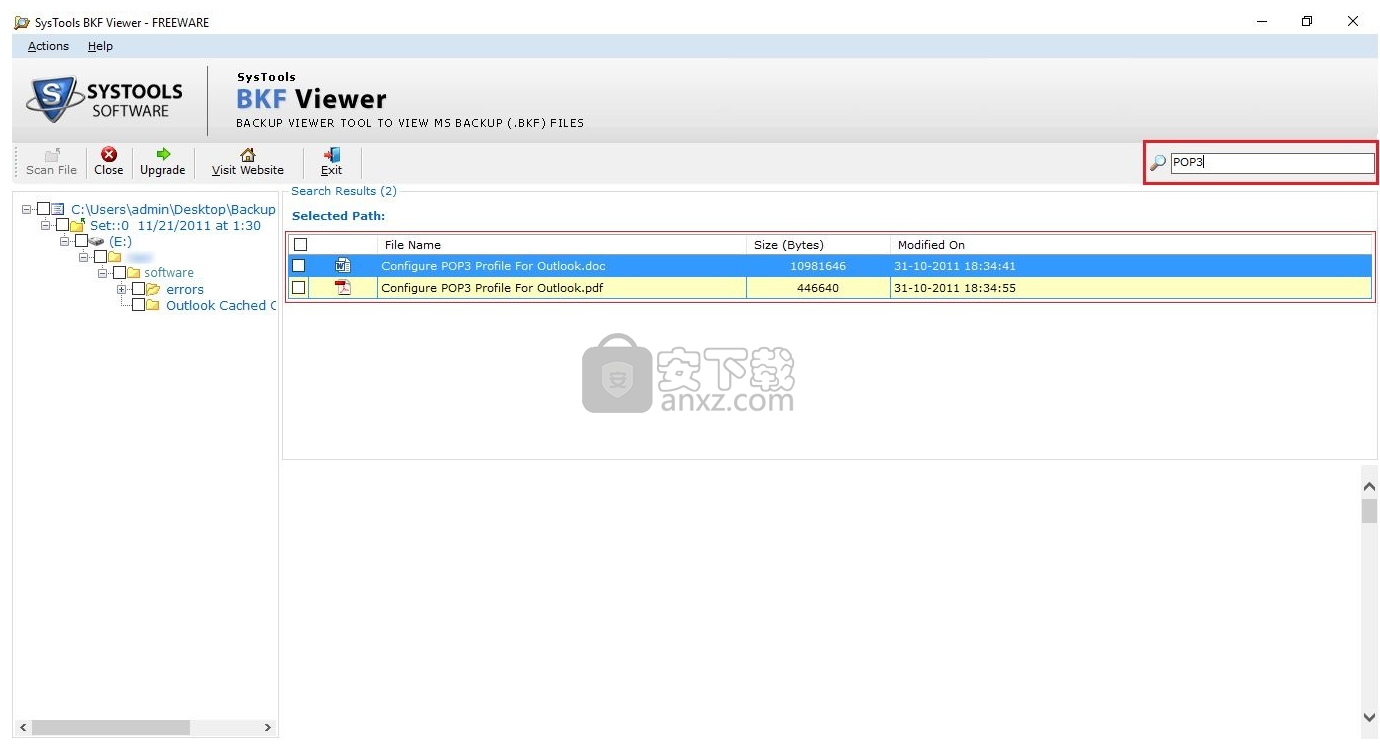Click tree panel scroll-right arrow

point(268,728)
